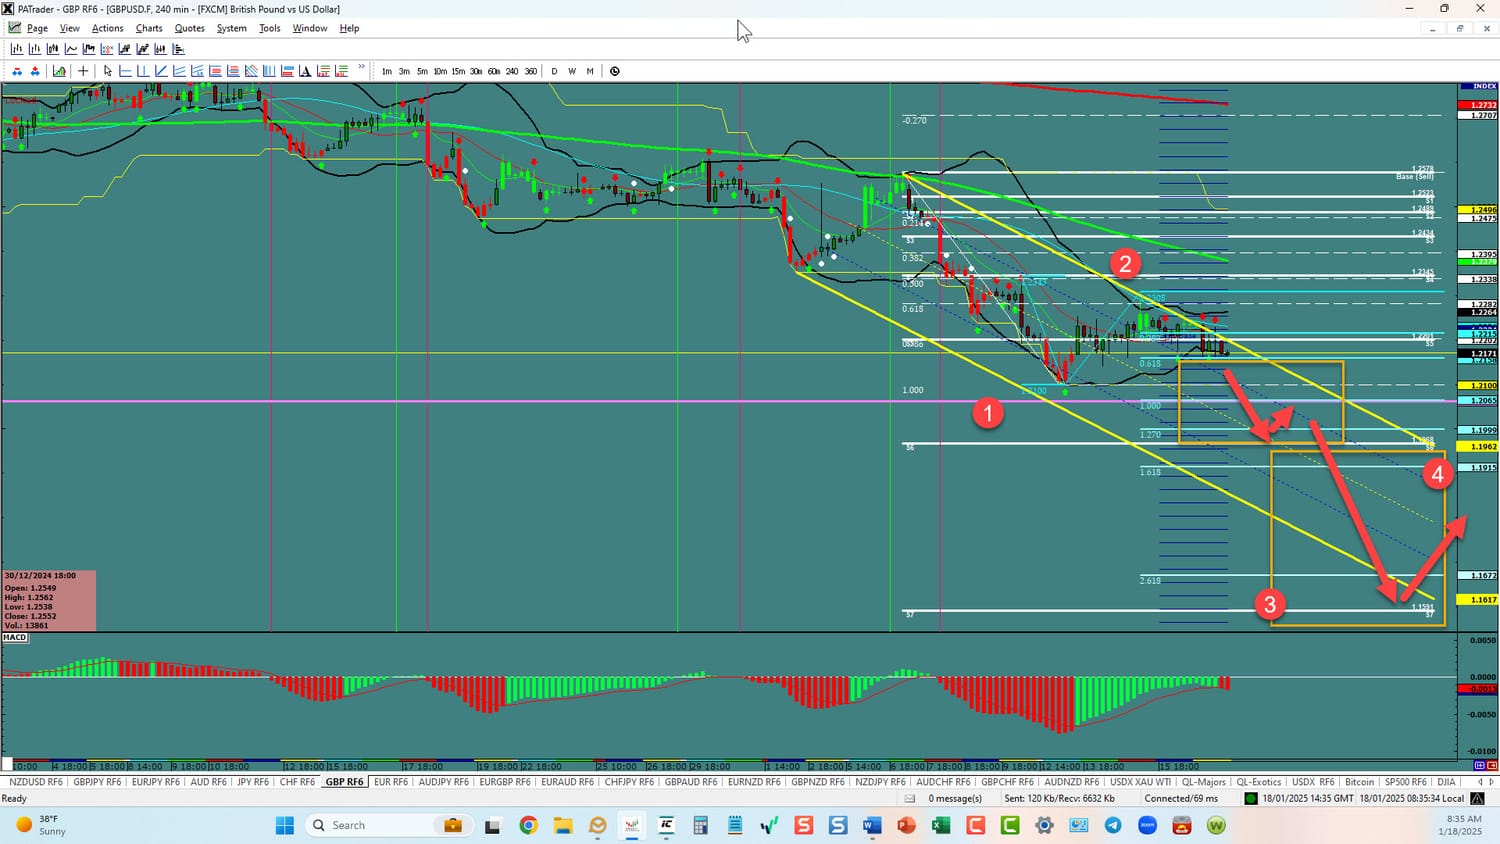Open Telegram from the taskbar
Viewport: 1500px width, 844px height.
pos(1113,825)
